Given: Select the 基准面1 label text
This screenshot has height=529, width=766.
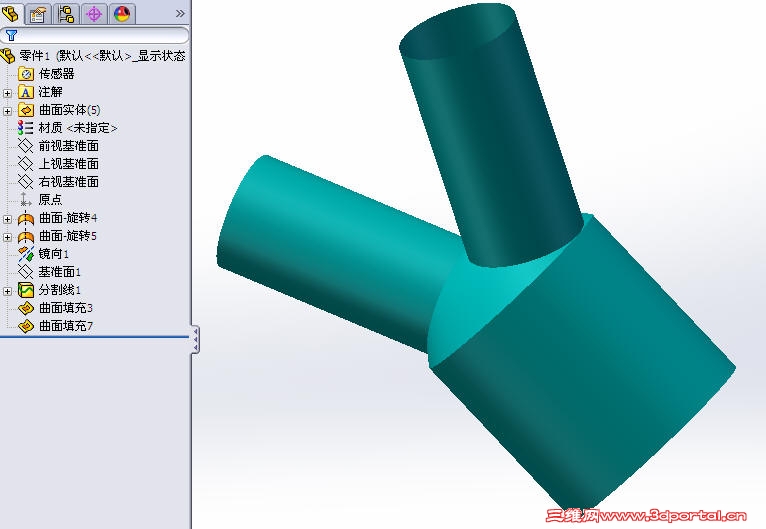Looking at the screenshot, I should pos(60,272).
